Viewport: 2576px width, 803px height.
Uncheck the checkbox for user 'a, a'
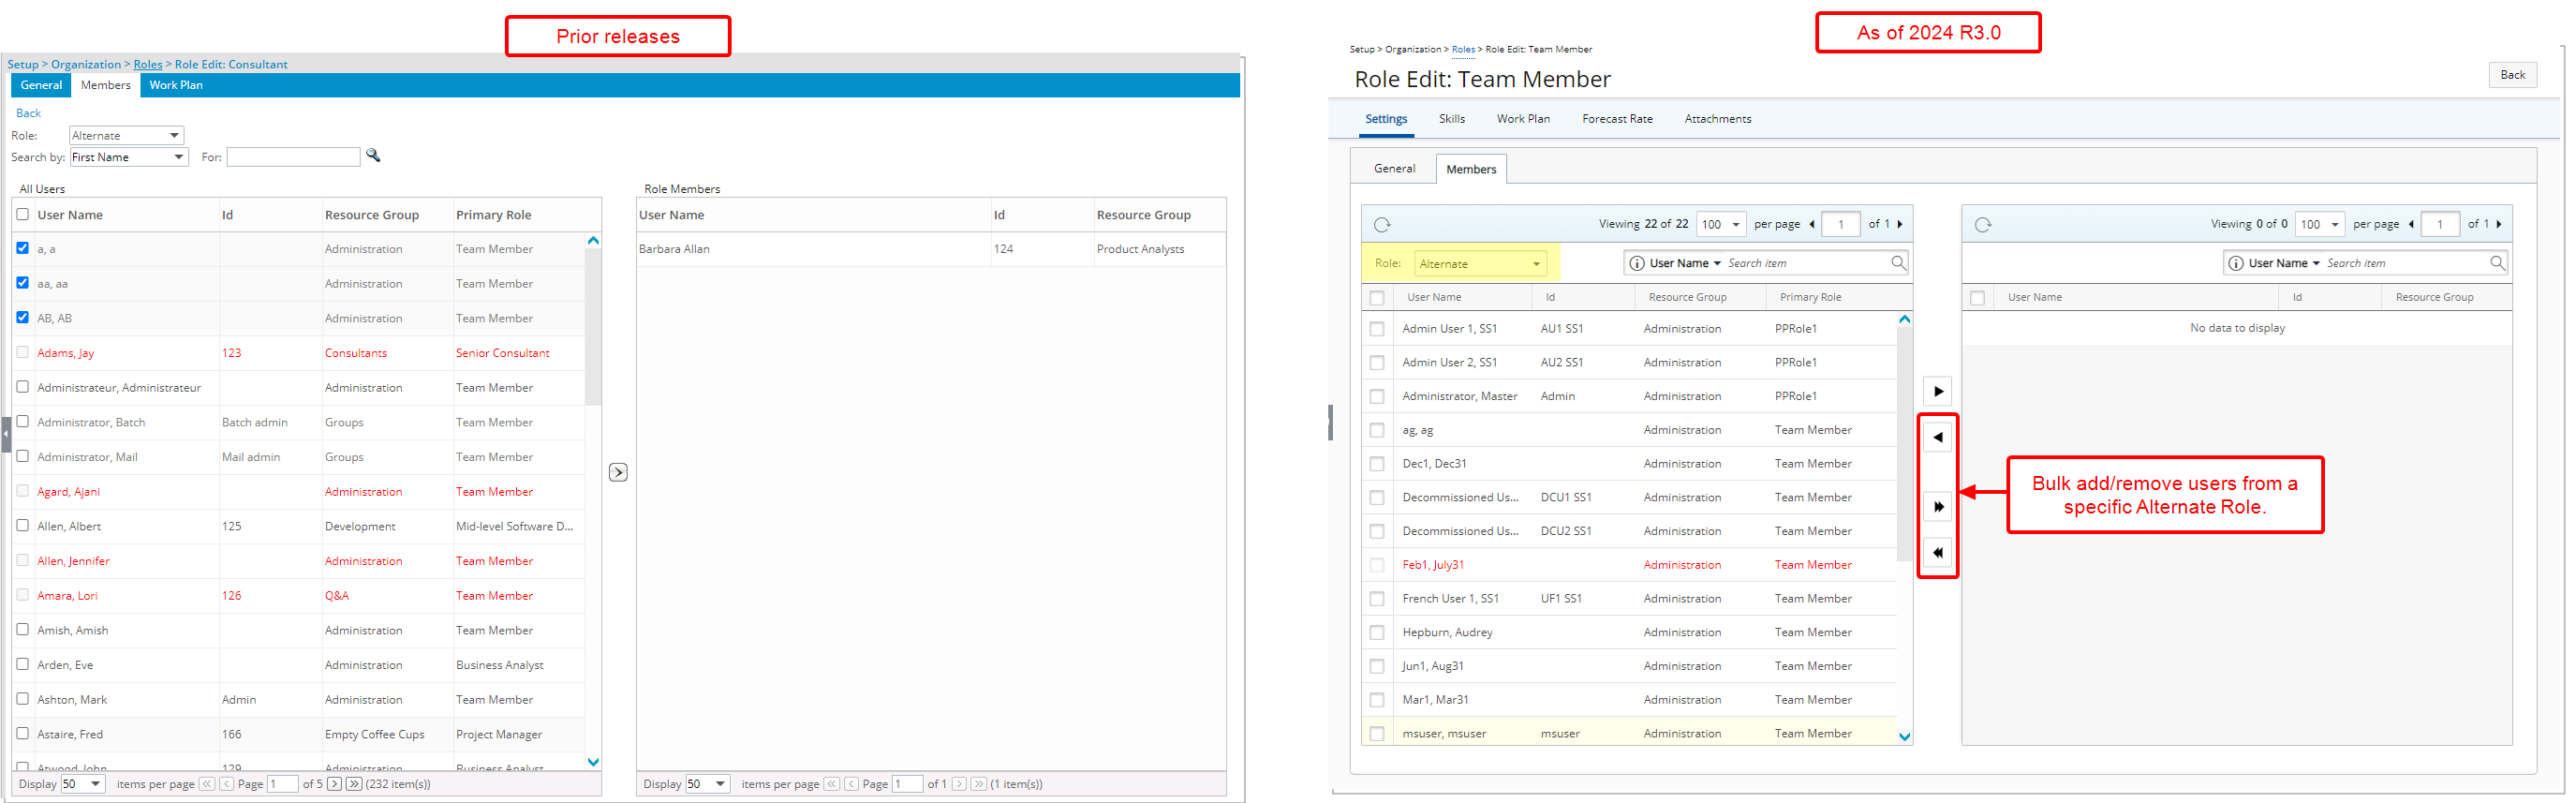point(23,248)
